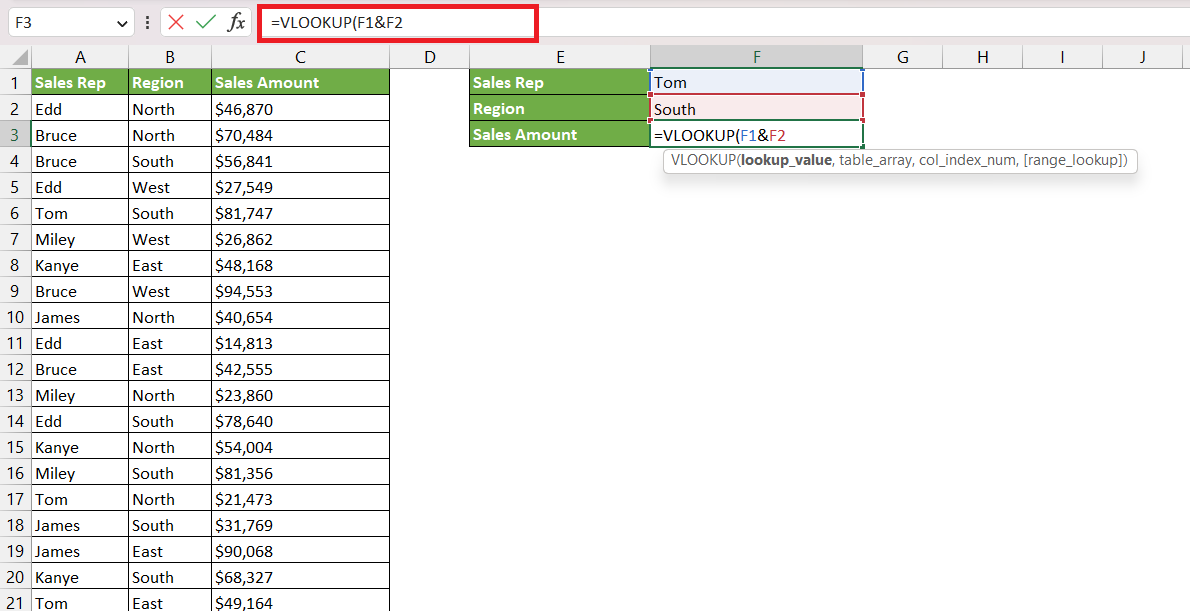Click the VLOOKUP function name in tooltip
The height and width of the screenshot is (611, 1190).
click(704, 161)
